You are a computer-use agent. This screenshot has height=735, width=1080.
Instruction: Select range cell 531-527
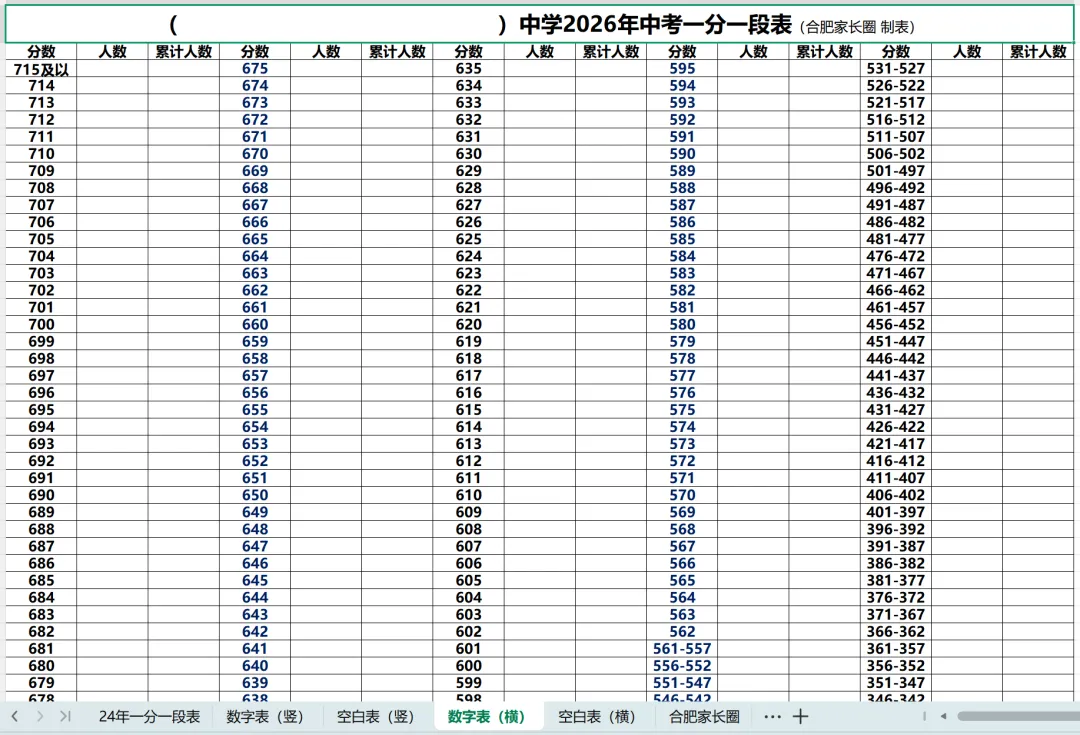(895, 69)
